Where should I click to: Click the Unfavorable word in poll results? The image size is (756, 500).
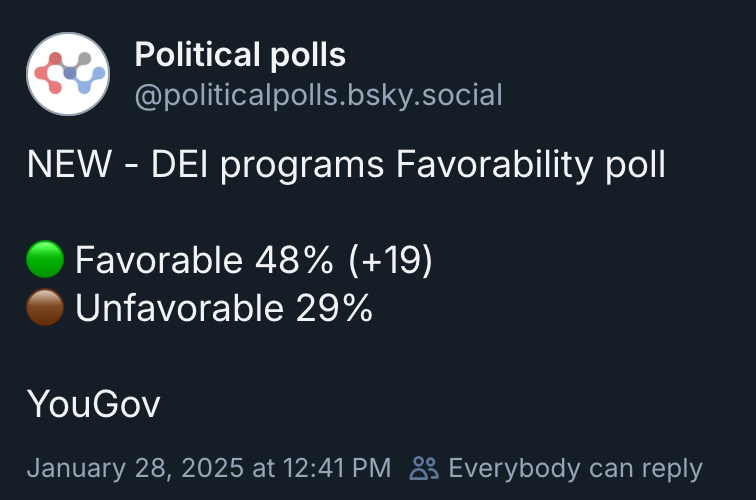179,308
